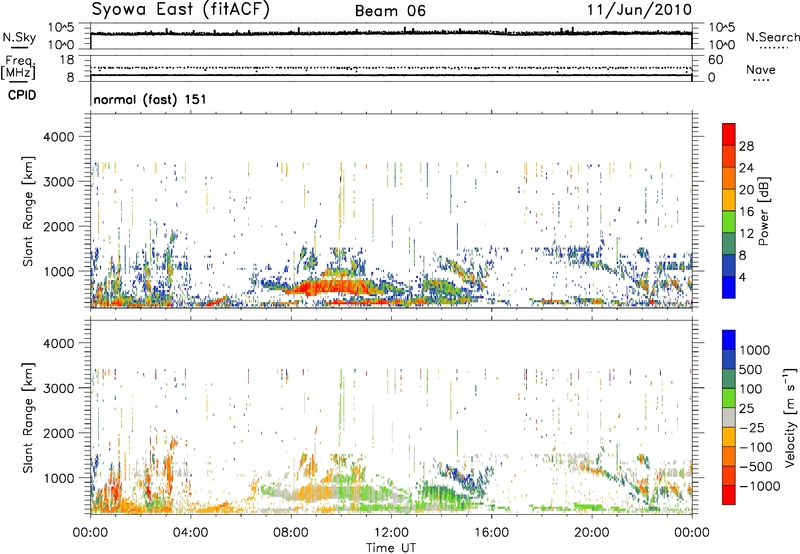Click the date '11/Jun/2010'
800x554 pixels.
tap(639, 10)
